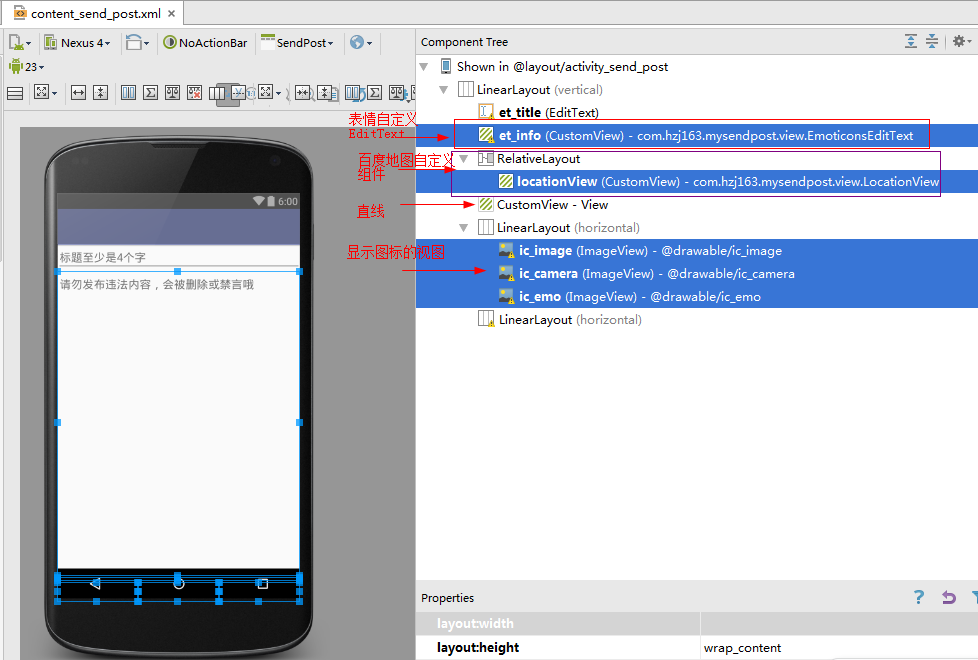
Task: Click the NoActionBar theme selector
Action: pyautogui.click(x=204, y=43)
